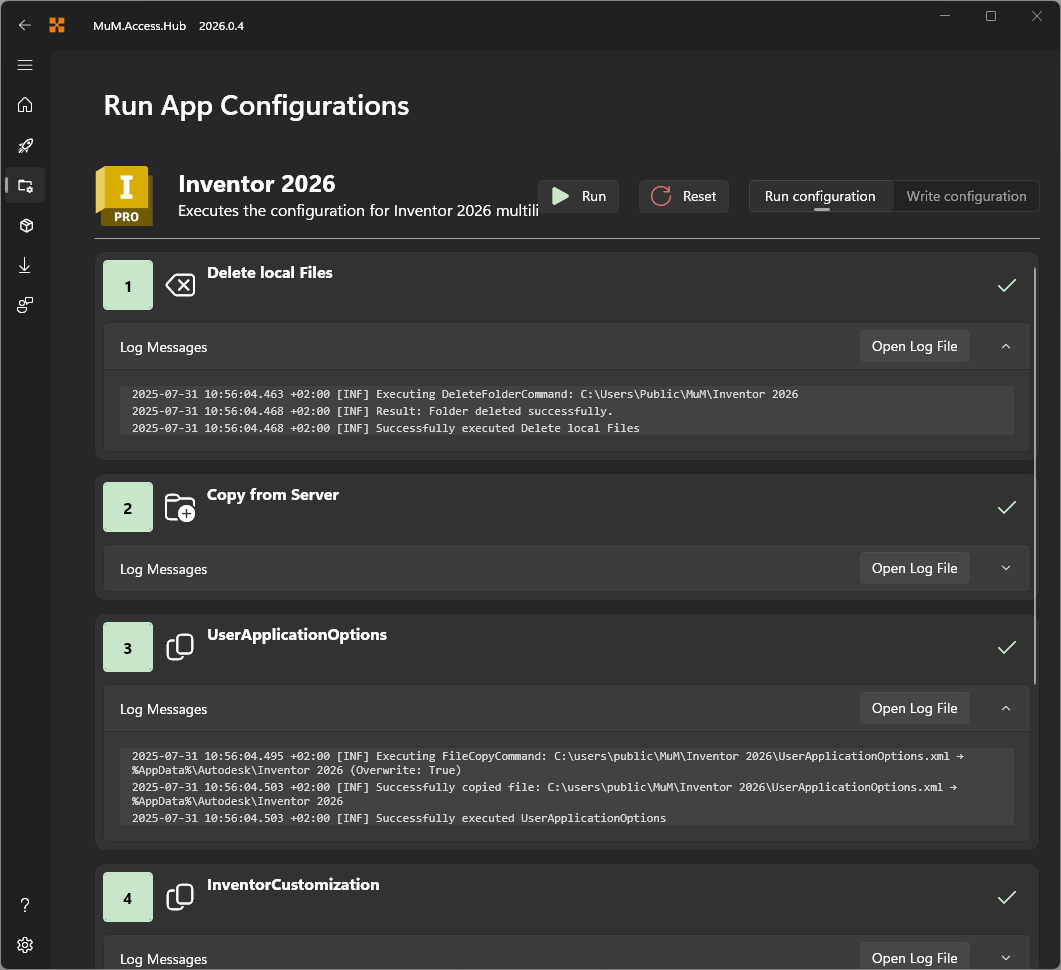Viewport: 1061px width, 970px height.
Task: Select the Run configuration tab
Action: (820, 196)
